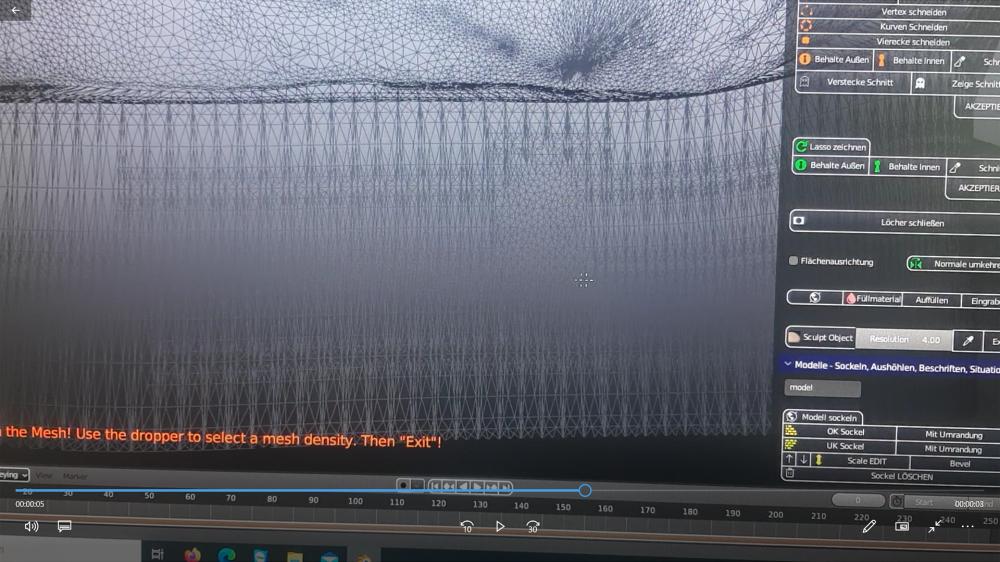Open Task View in the Windows taskbar
This screenshot has height=562, width=1000.
tap(157, 554)
